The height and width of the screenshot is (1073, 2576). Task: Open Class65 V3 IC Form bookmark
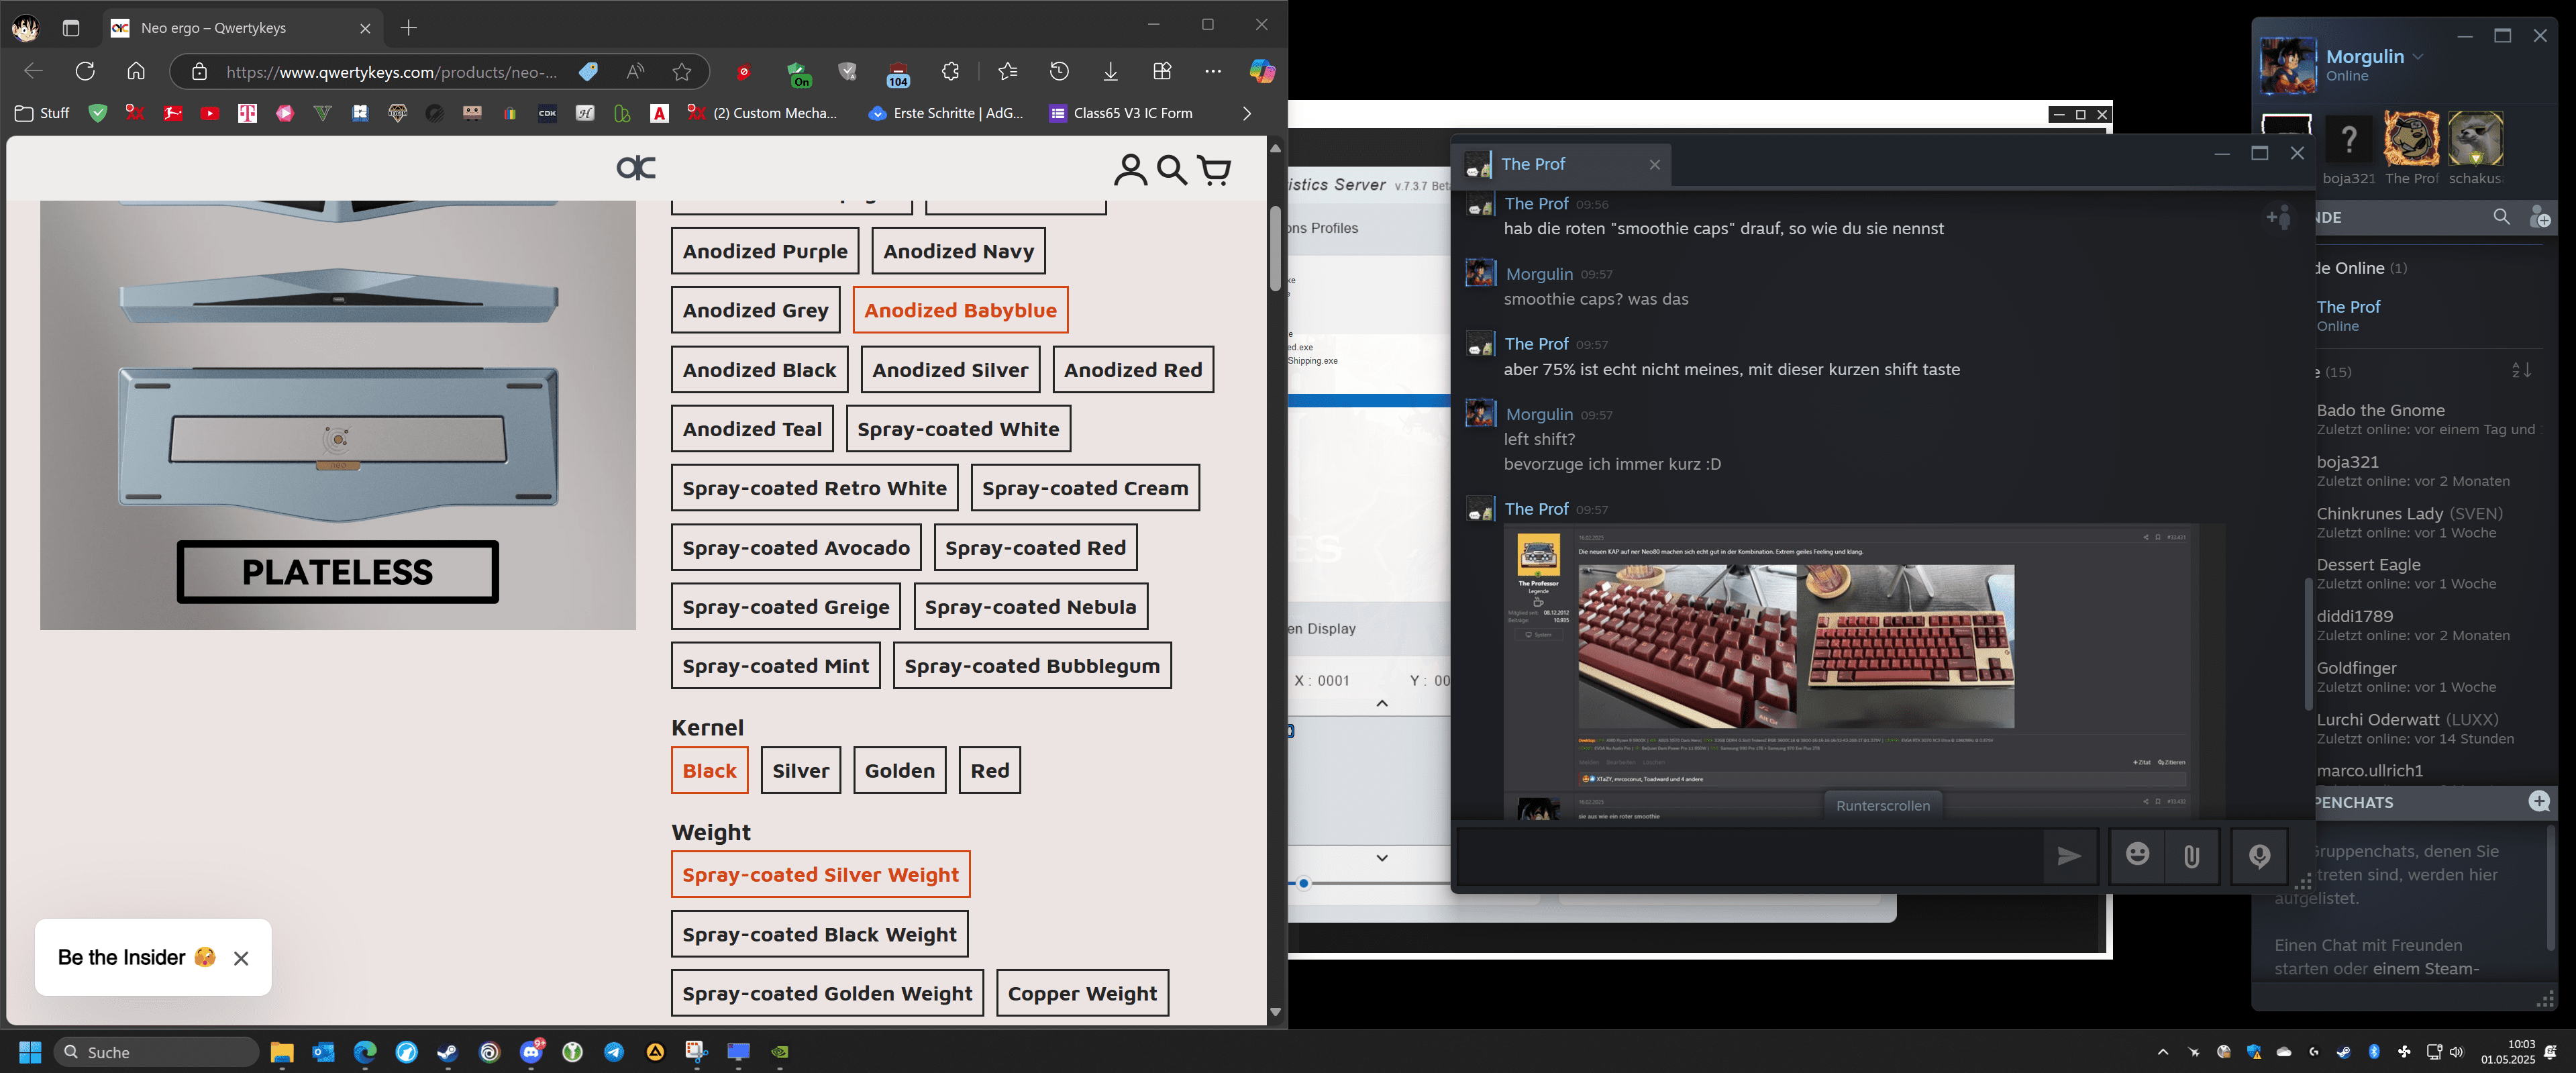pyautogui.click(x=1120, y=113)
